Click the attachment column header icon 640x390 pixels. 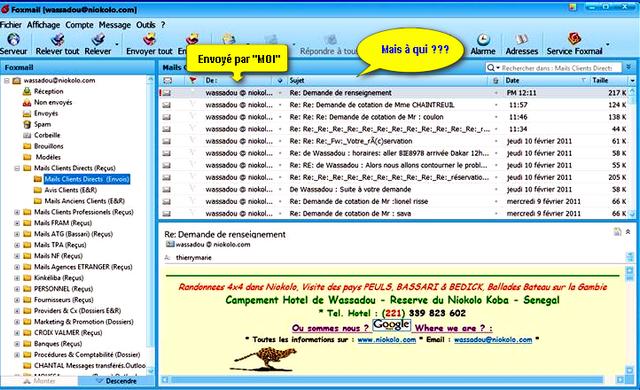coord(496,80)
